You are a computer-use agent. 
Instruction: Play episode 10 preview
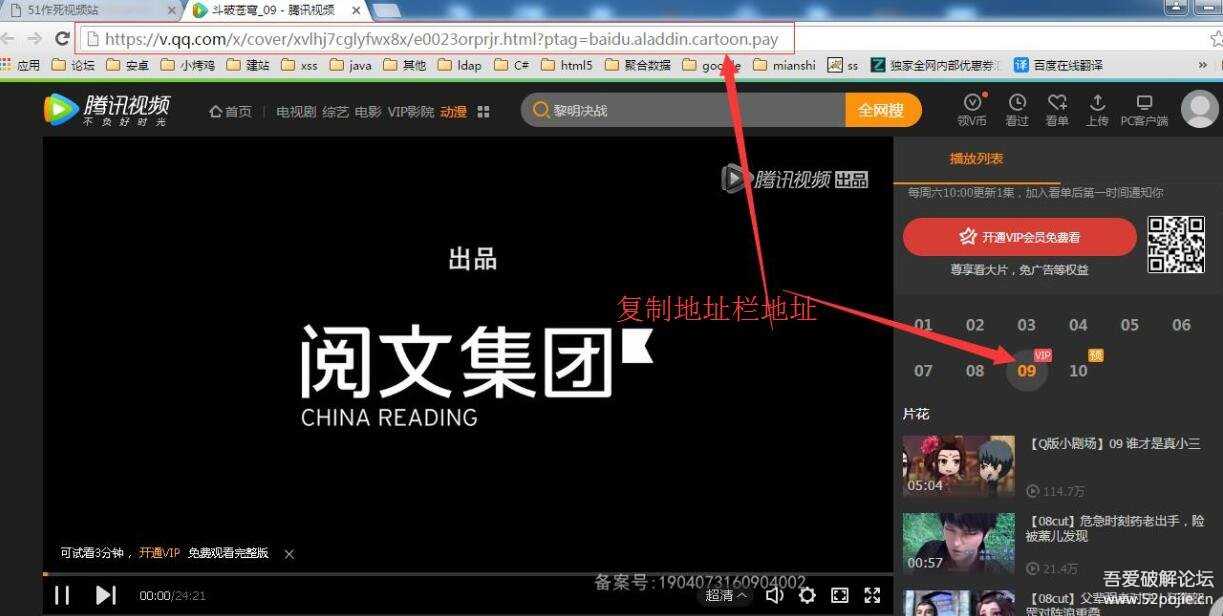1078,371
